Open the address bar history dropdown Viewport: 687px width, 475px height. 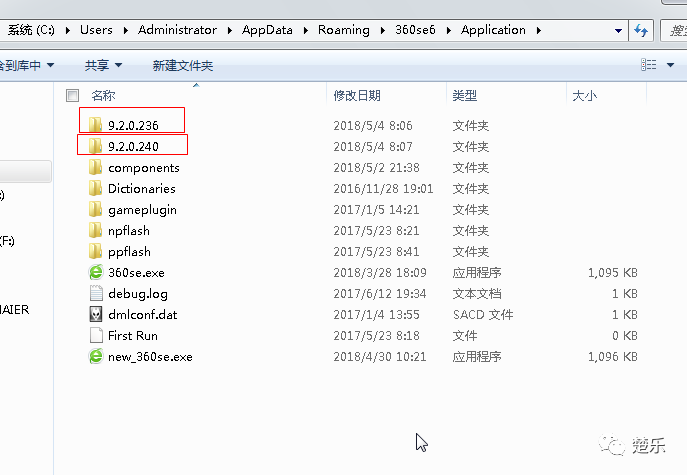[618, 31]
